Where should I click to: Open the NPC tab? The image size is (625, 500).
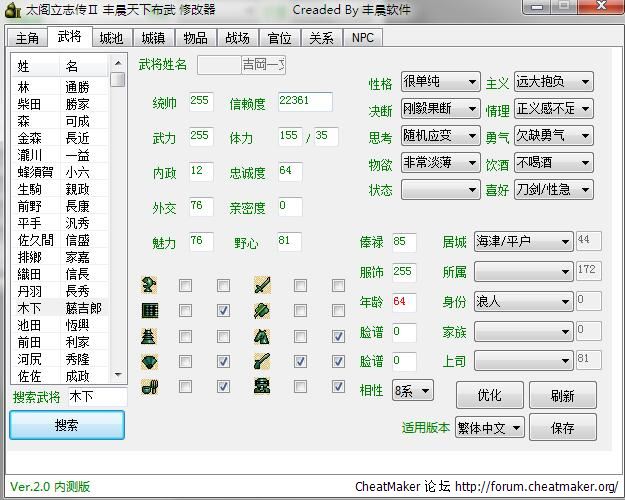362,38
